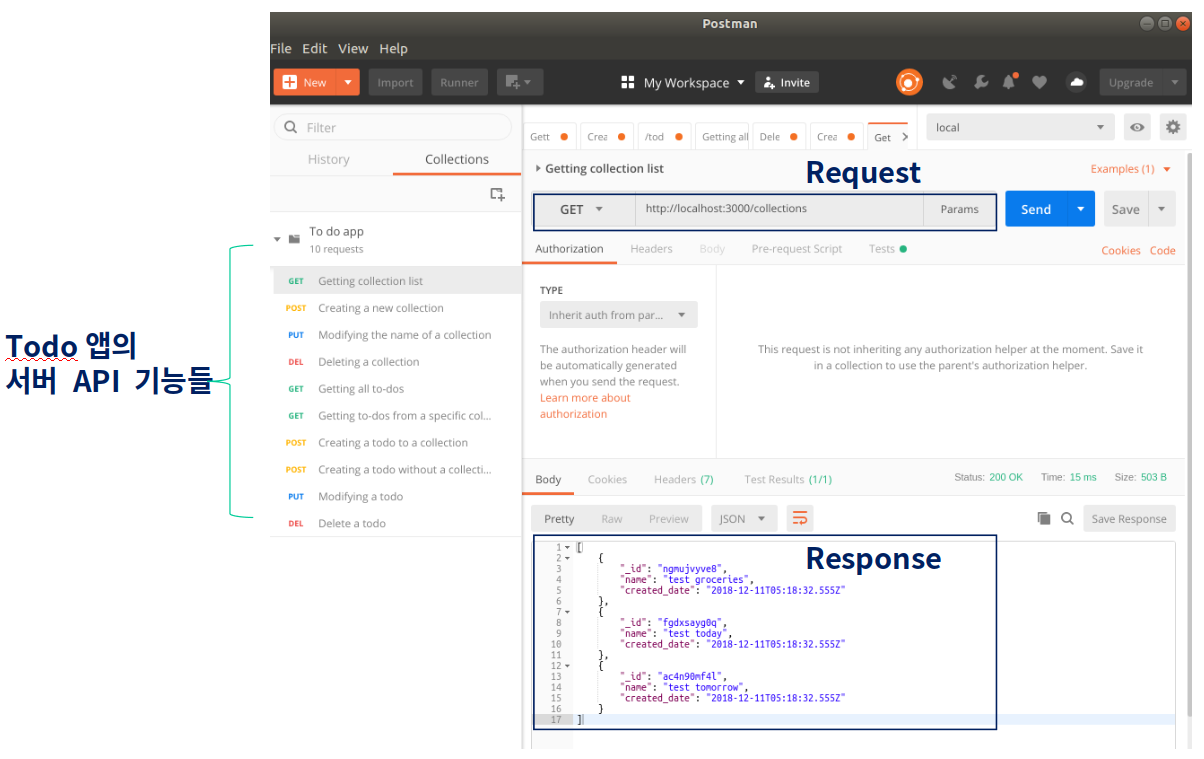Open the My Workspace dropdown
The width and height of the screenshot is (1204, 759).
(694, 83)
